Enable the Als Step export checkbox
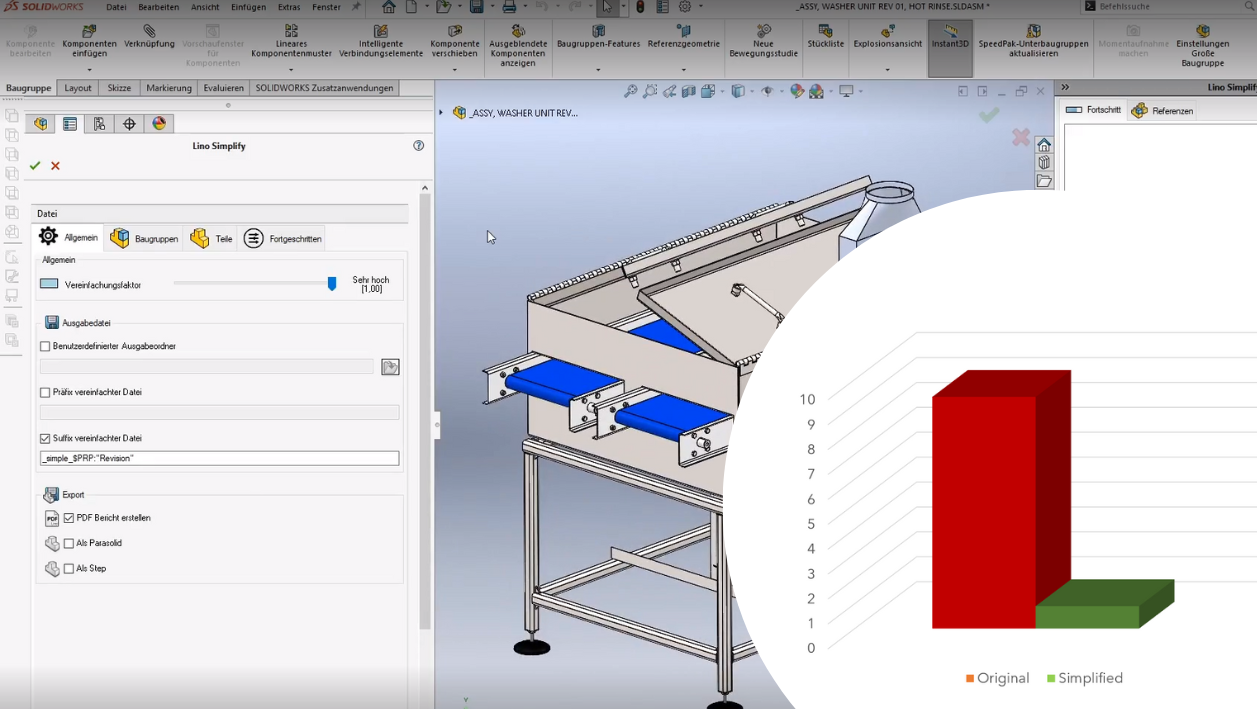 point(69,568)
